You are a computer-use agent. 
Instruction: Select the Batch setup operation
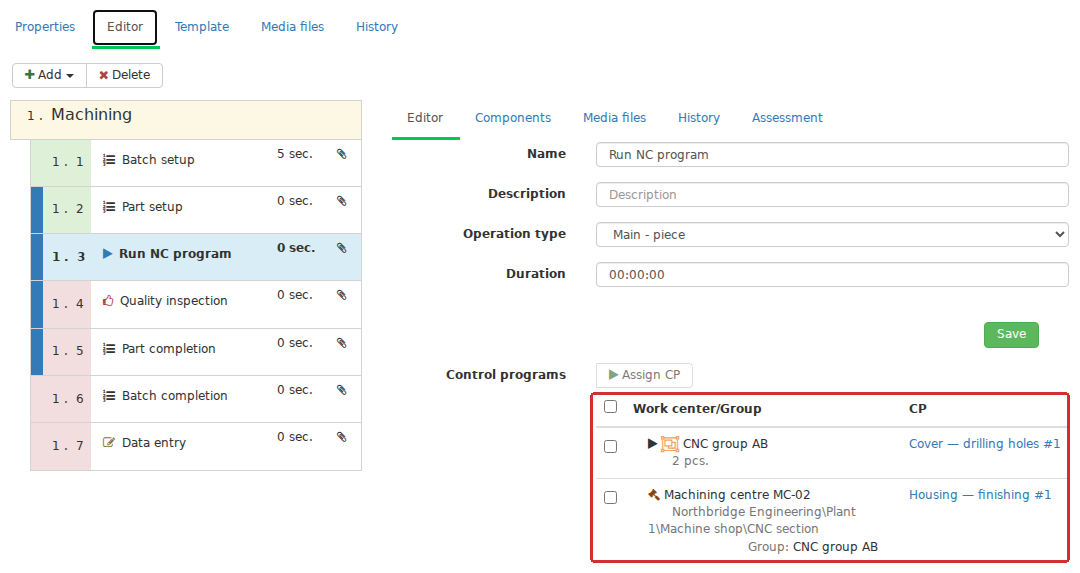[x=196, y=163]
